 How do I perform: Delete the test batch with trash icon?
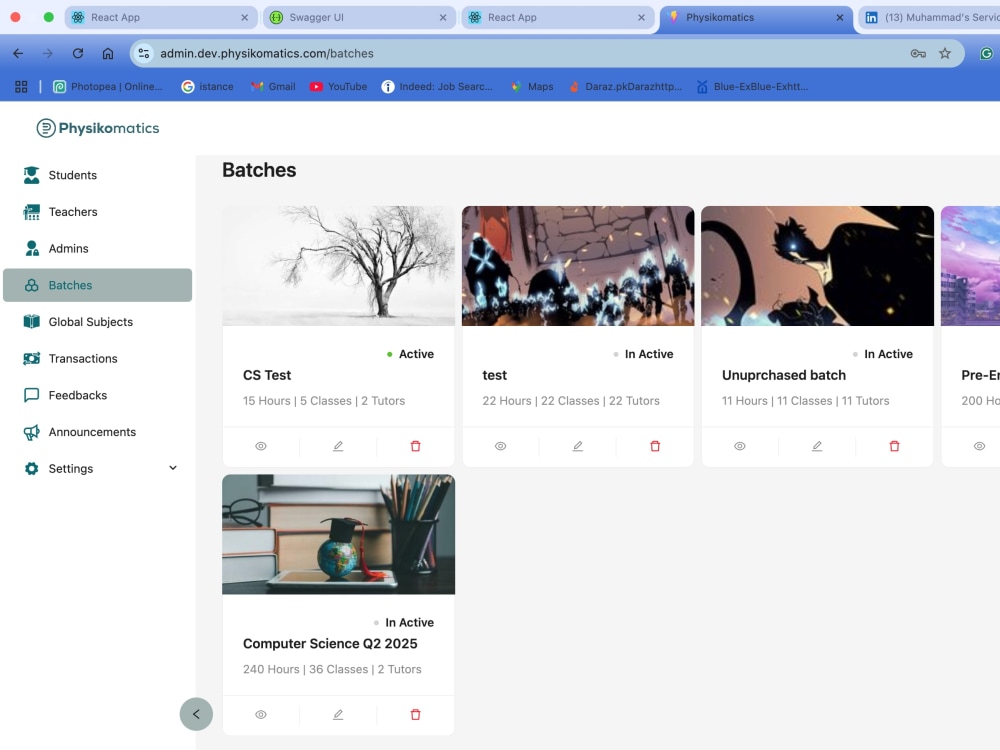click(x=655, y=446)
